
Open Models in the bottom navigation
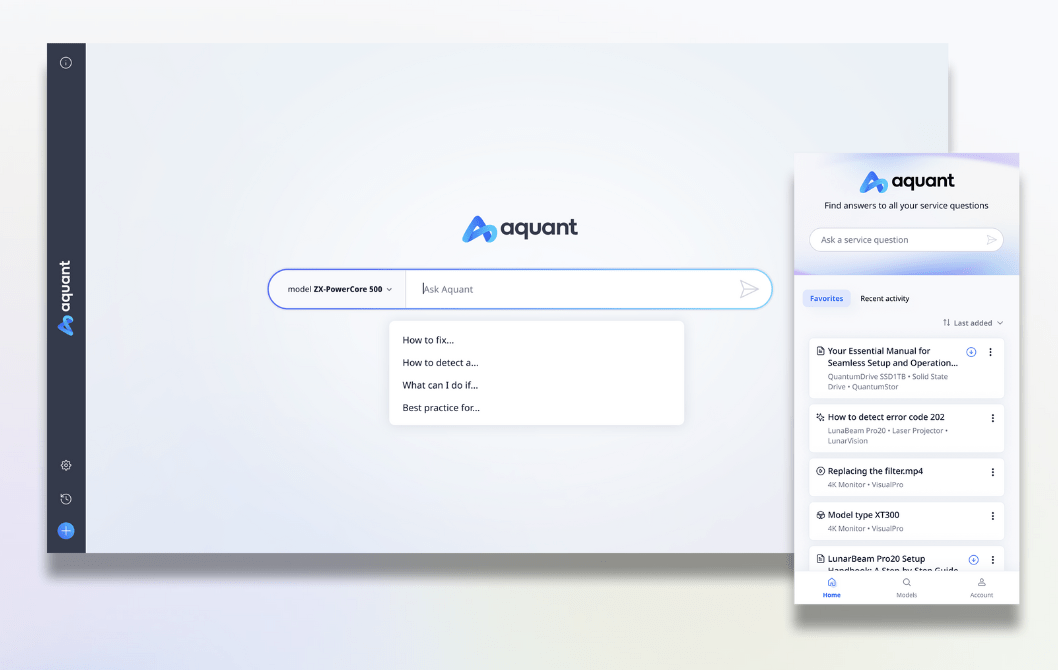(906, 588)
